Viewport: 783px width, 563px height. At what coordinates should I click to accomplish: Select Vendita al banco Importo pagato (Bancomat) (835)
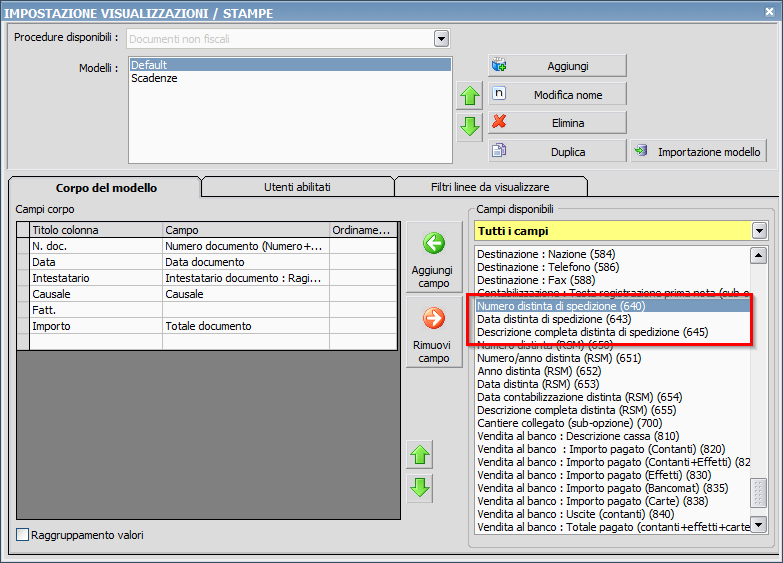coord(612,488)
